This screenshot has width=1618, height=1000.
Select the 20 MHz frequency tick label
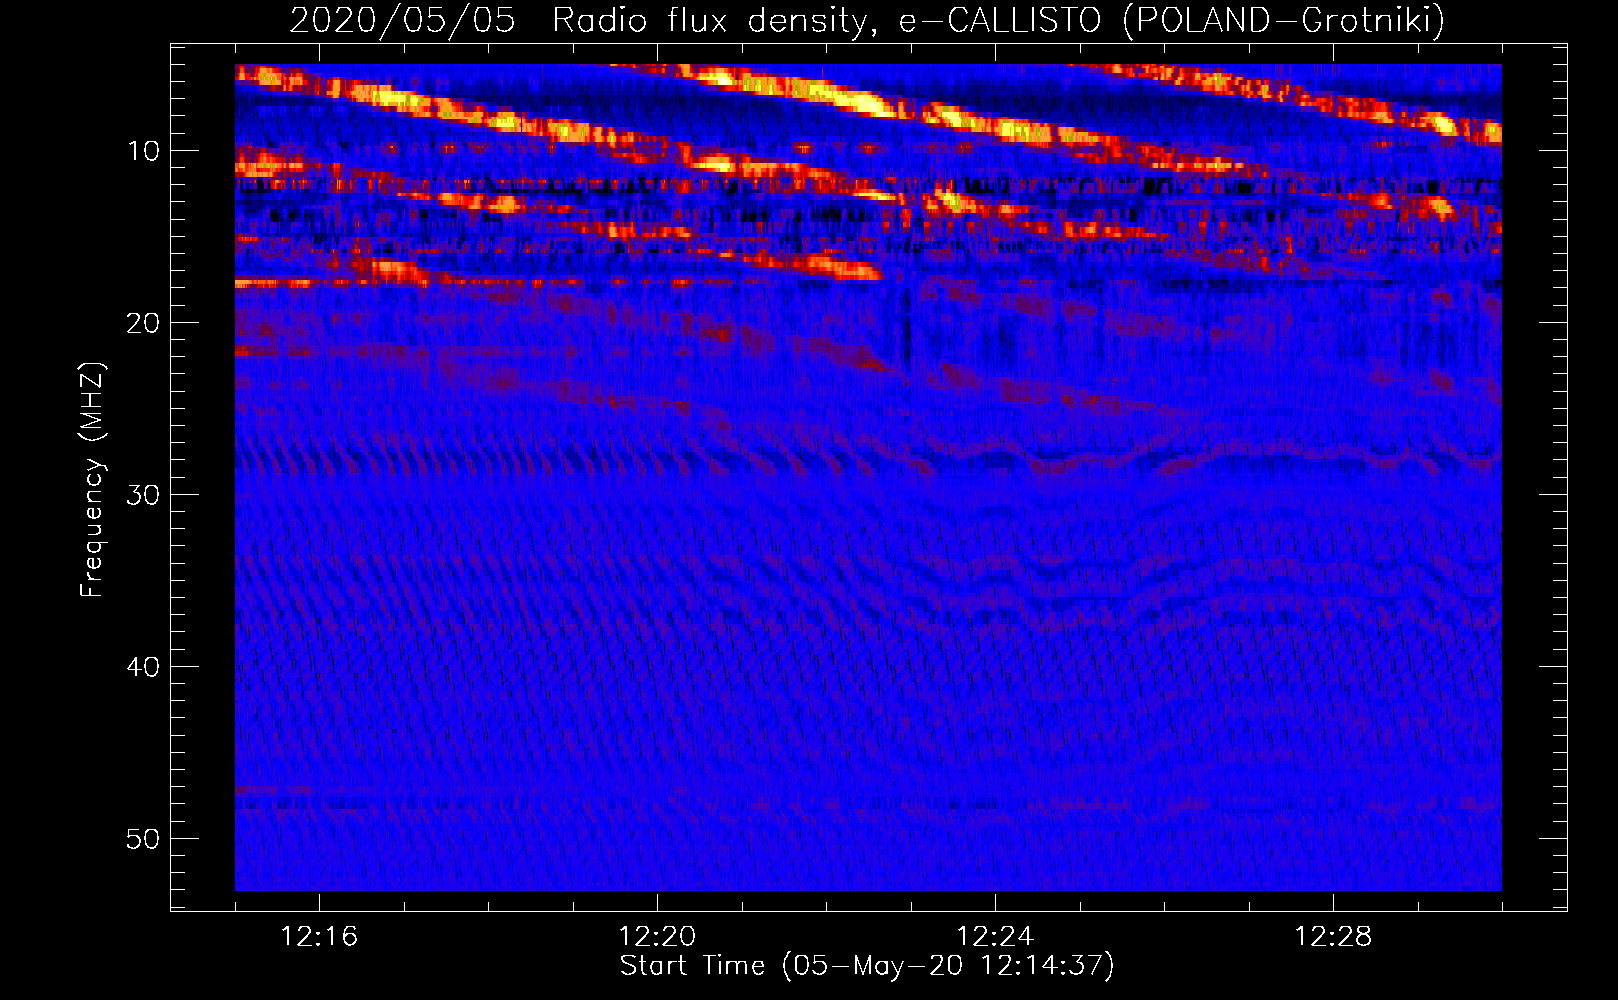143,323
